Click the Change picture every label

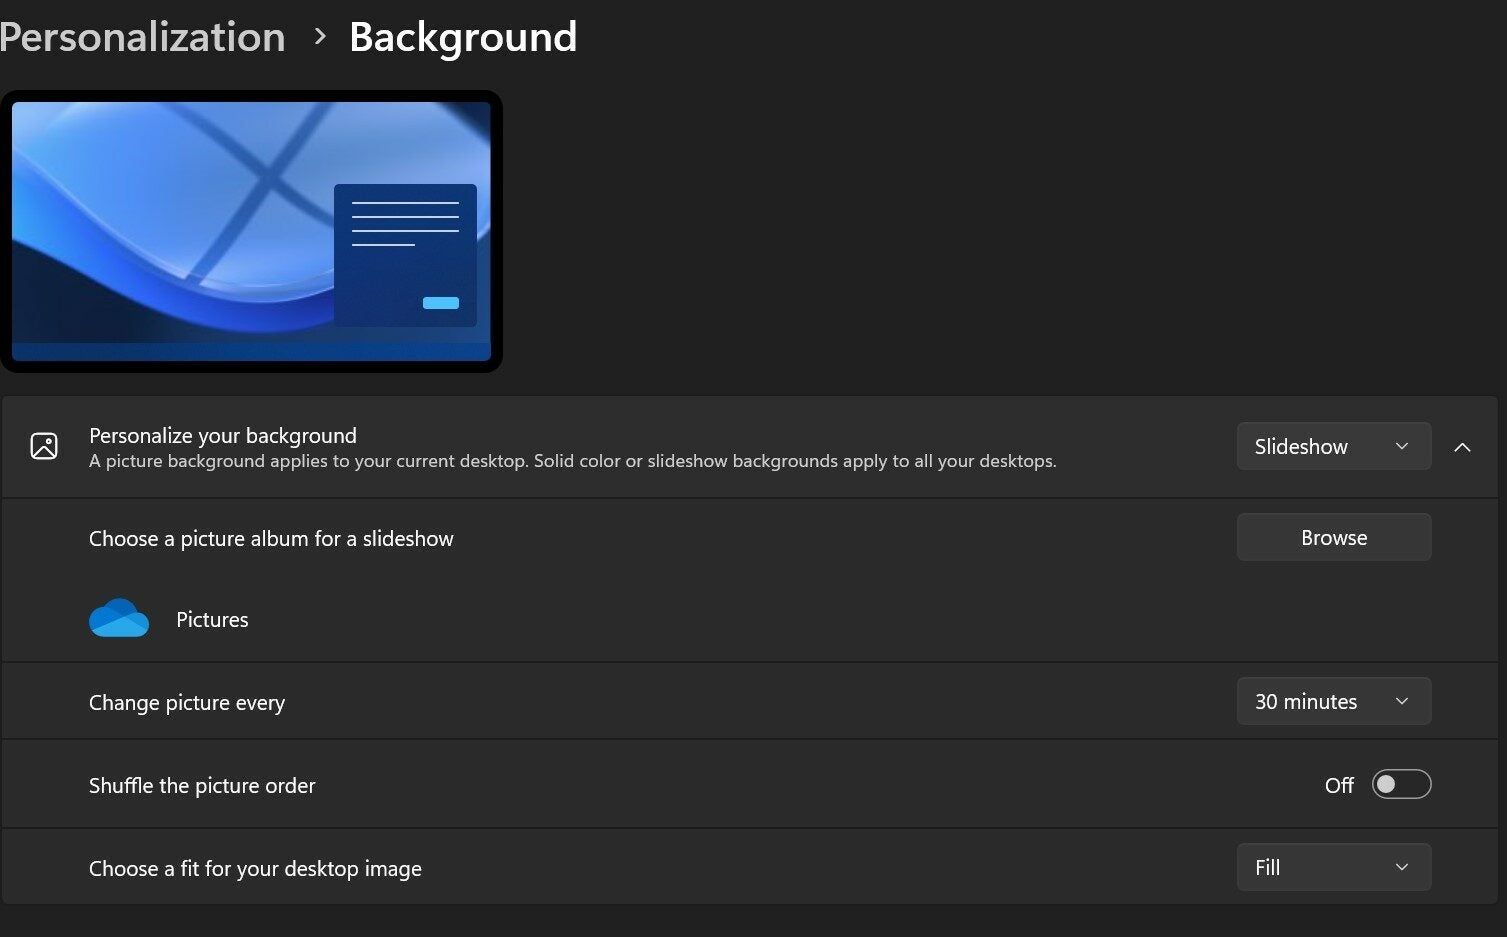(x=187, y=703)
